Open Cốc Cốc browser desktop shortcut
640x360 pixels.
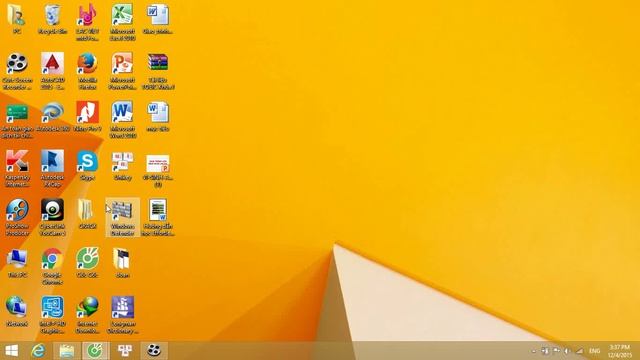tap(87, 263)
